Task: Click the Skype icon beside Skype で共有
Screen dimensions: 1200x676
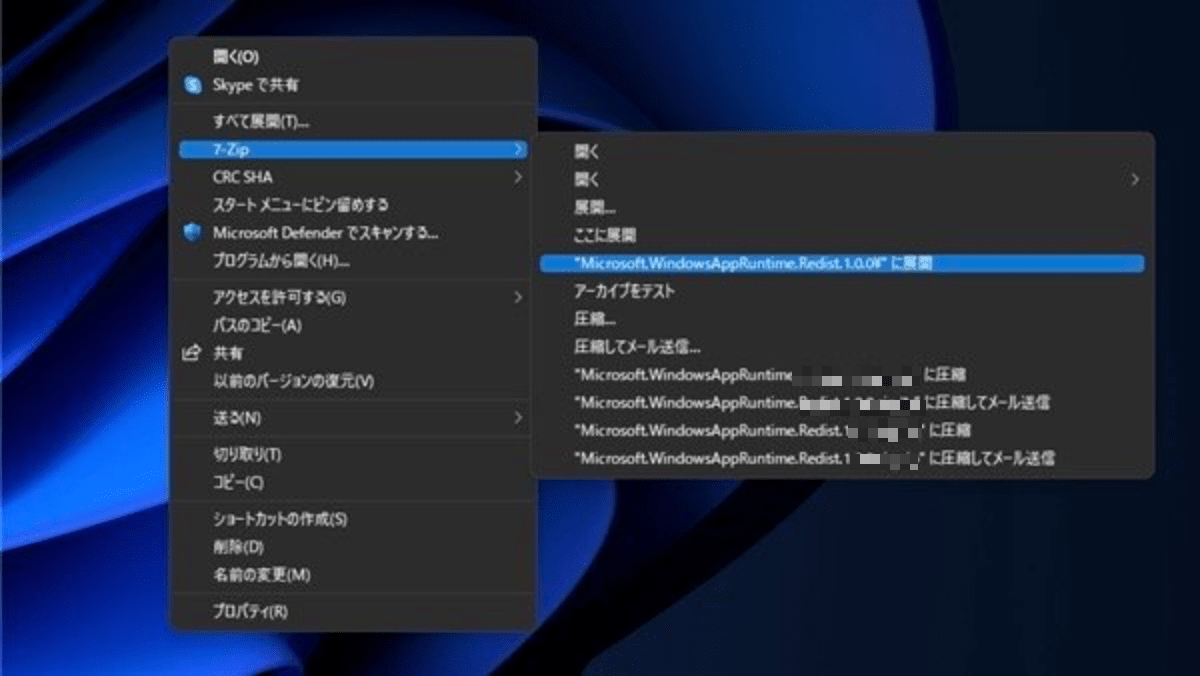Action: coord(193,86)
